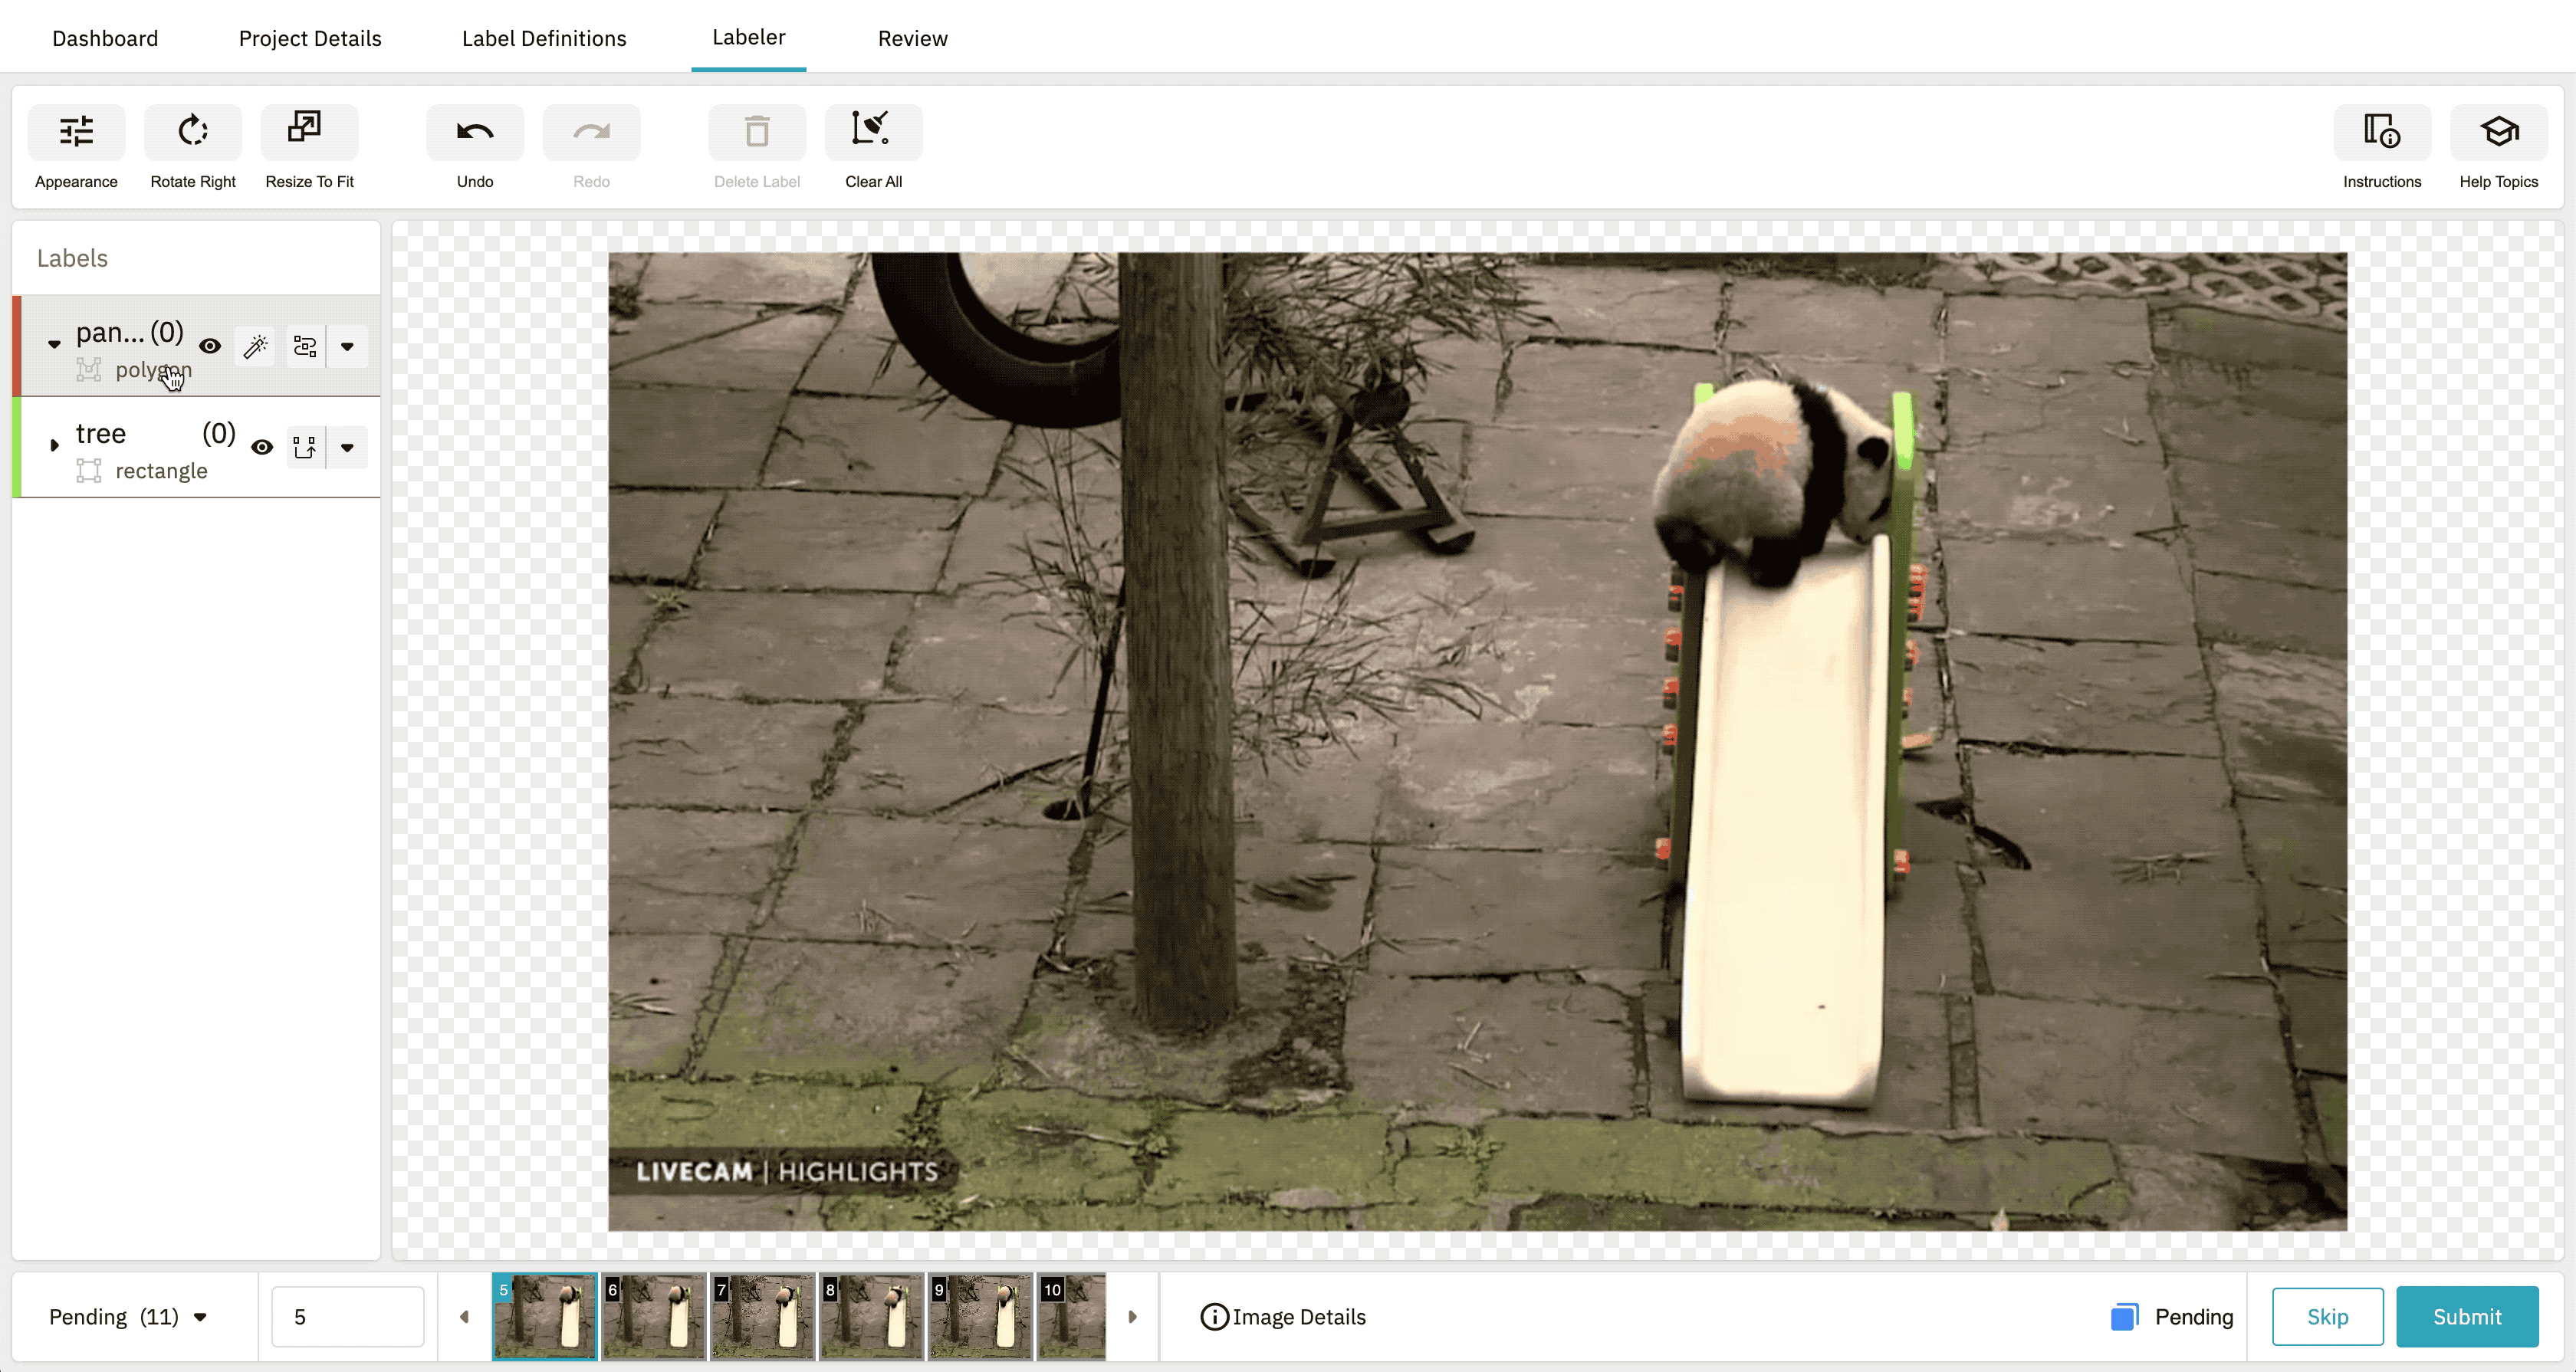This screenshot has width=2576, height=1372.
Task: Click the panda label sub-label icon
Action: [305, 346]
